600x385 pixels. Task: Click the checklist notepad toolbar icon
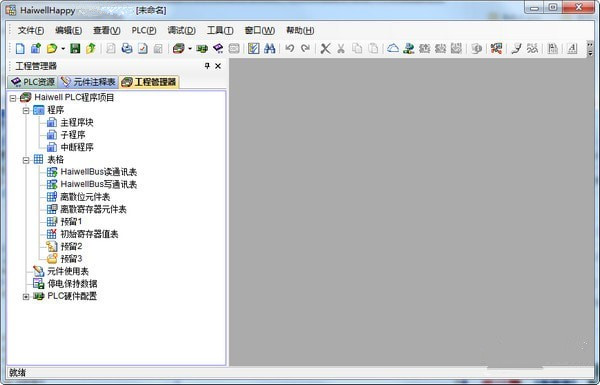click(253, 49)
